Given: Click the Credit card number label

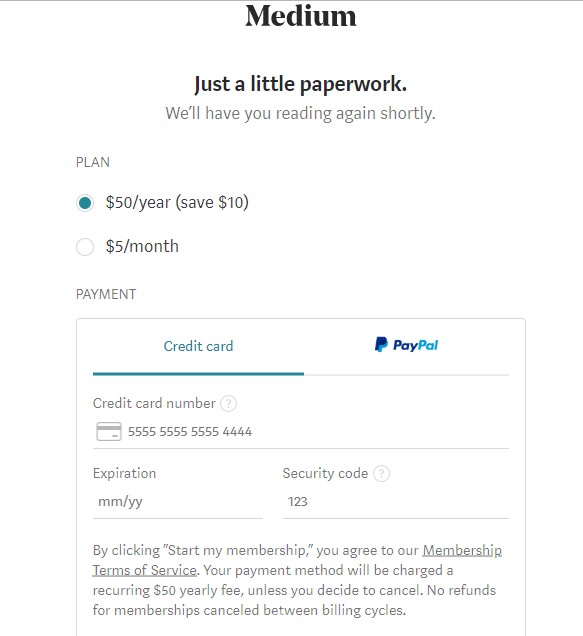Looking at the screenshot, I should [154, 403].
